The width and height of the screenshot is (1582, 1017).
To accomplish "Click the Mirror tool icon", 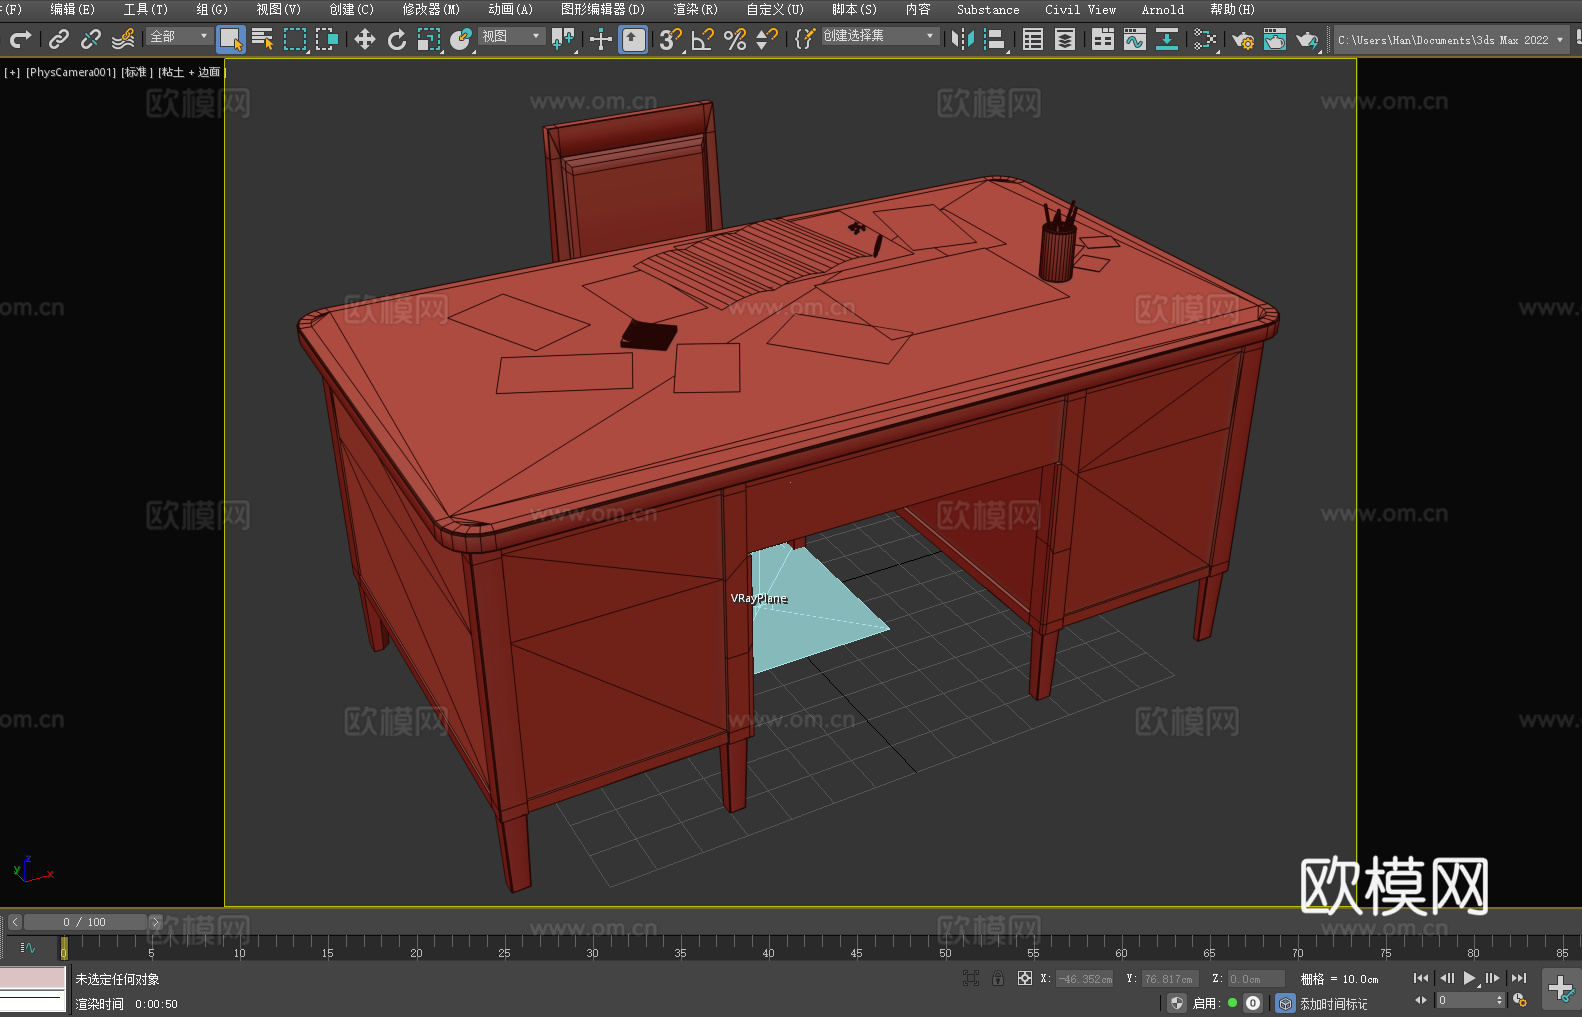I will click(962, 39).
